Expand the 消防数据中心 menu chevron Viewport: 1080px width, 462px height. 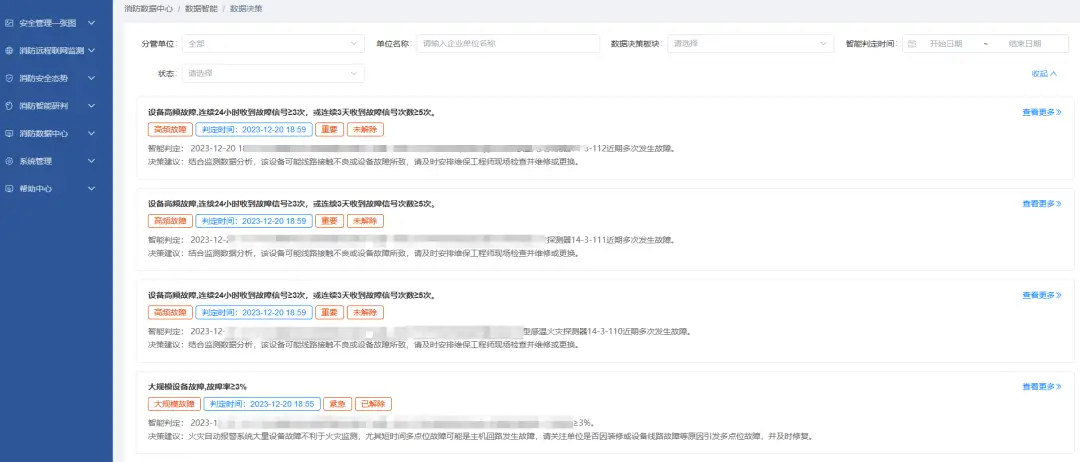[91, 133]
